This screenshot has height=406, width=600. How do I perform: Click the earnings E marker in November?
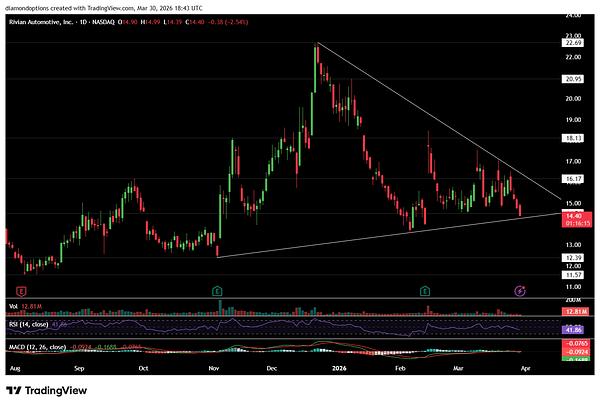click(217, 291)
